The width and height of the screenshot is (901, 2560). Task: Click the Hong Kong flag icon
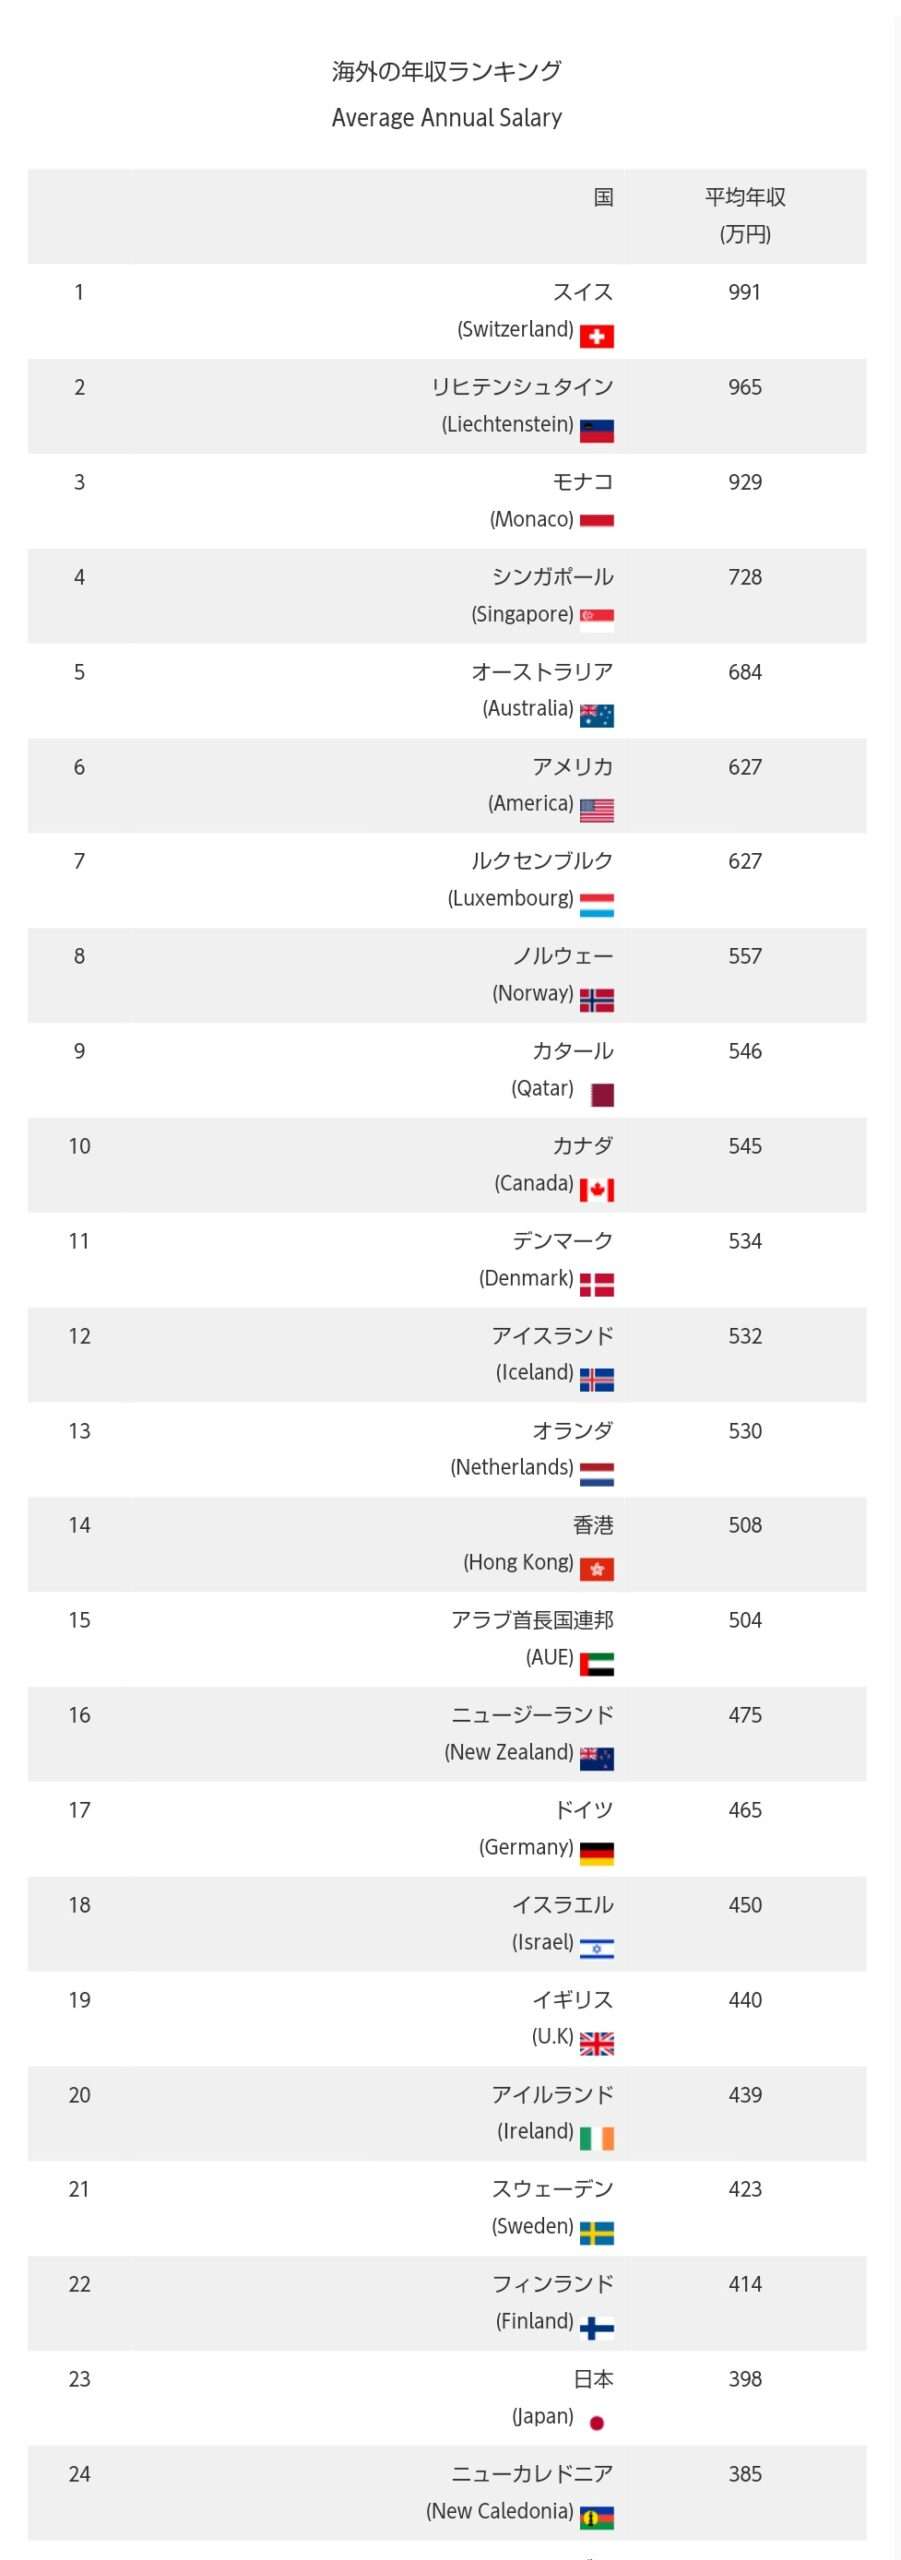tap(596, 1569)
